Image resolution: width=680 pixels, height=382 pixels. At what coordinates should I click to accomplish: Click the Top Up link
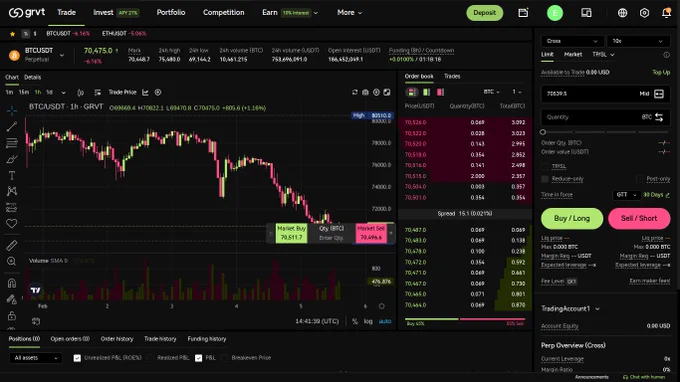pos(661,72)
